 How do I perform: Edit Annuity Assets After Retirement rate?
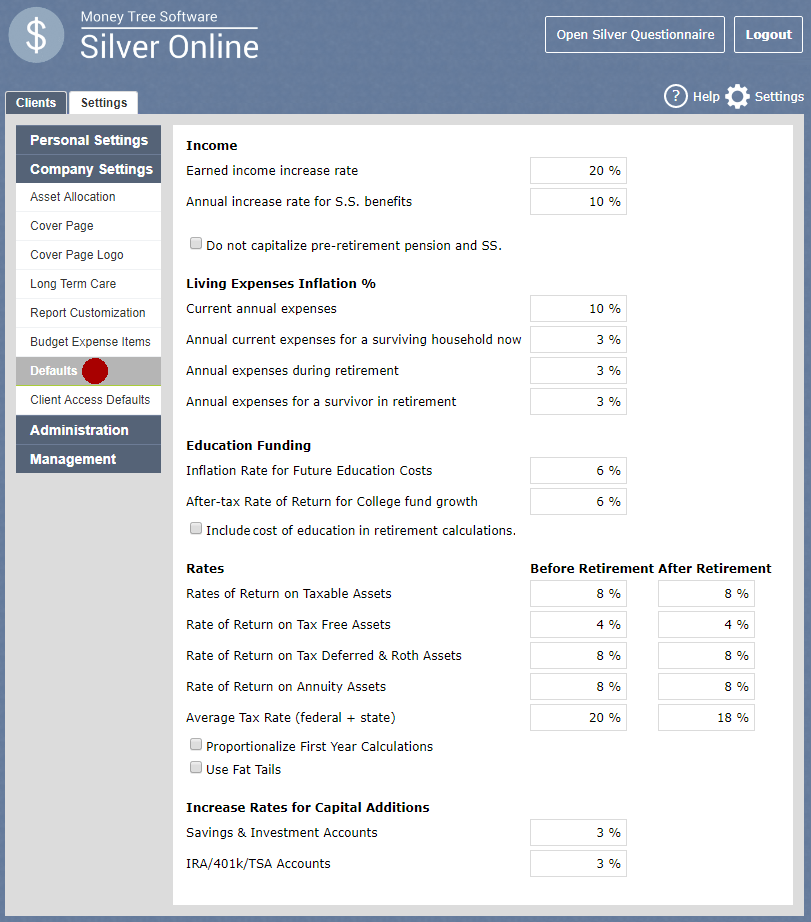pos(706,687)
